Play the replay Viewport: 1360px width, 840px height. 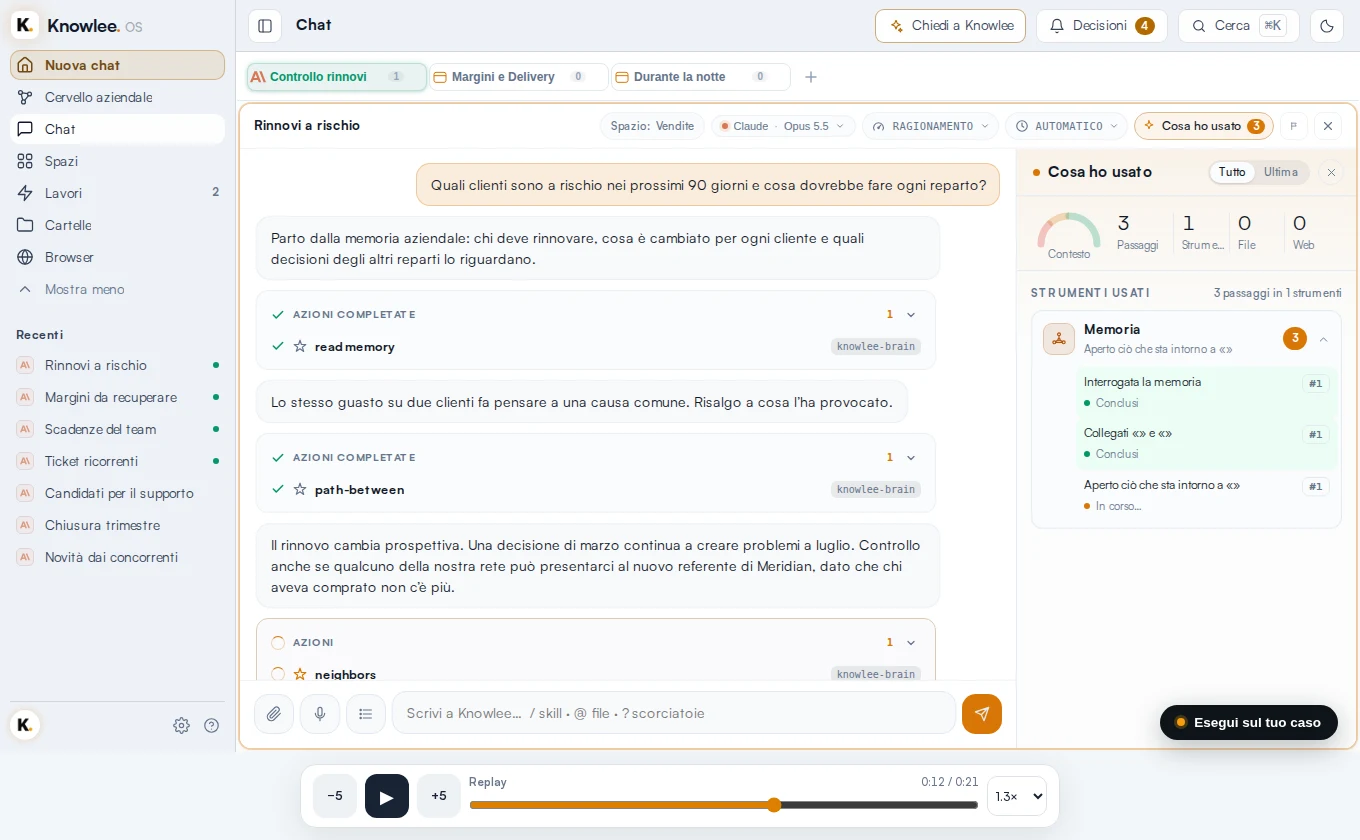(x=387, y=796)
